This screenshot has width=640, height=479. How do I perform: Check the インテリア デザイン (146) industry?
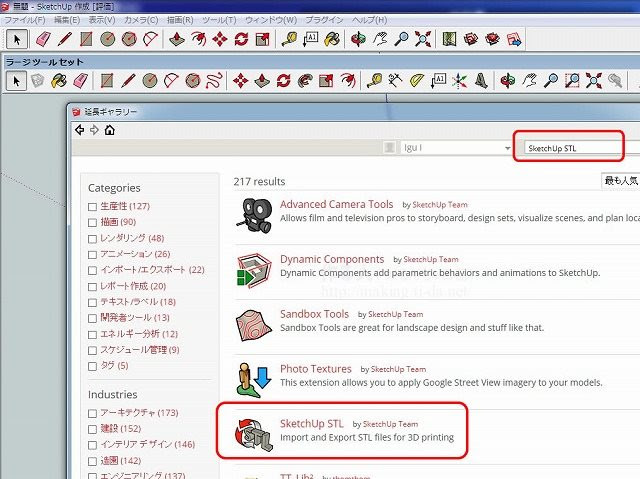pos(92,445)
